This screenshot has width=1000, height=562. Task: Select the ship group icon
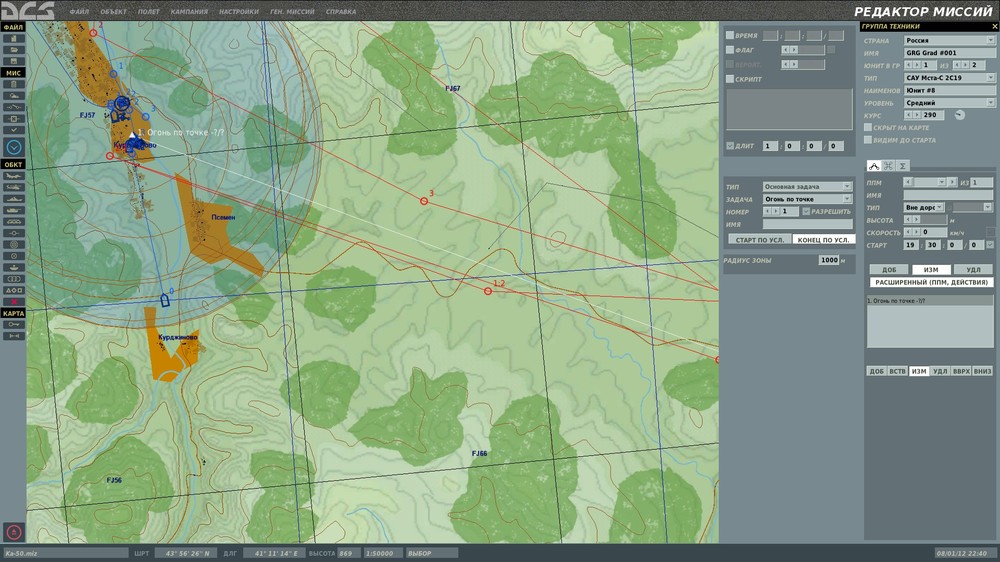point(13,199)
